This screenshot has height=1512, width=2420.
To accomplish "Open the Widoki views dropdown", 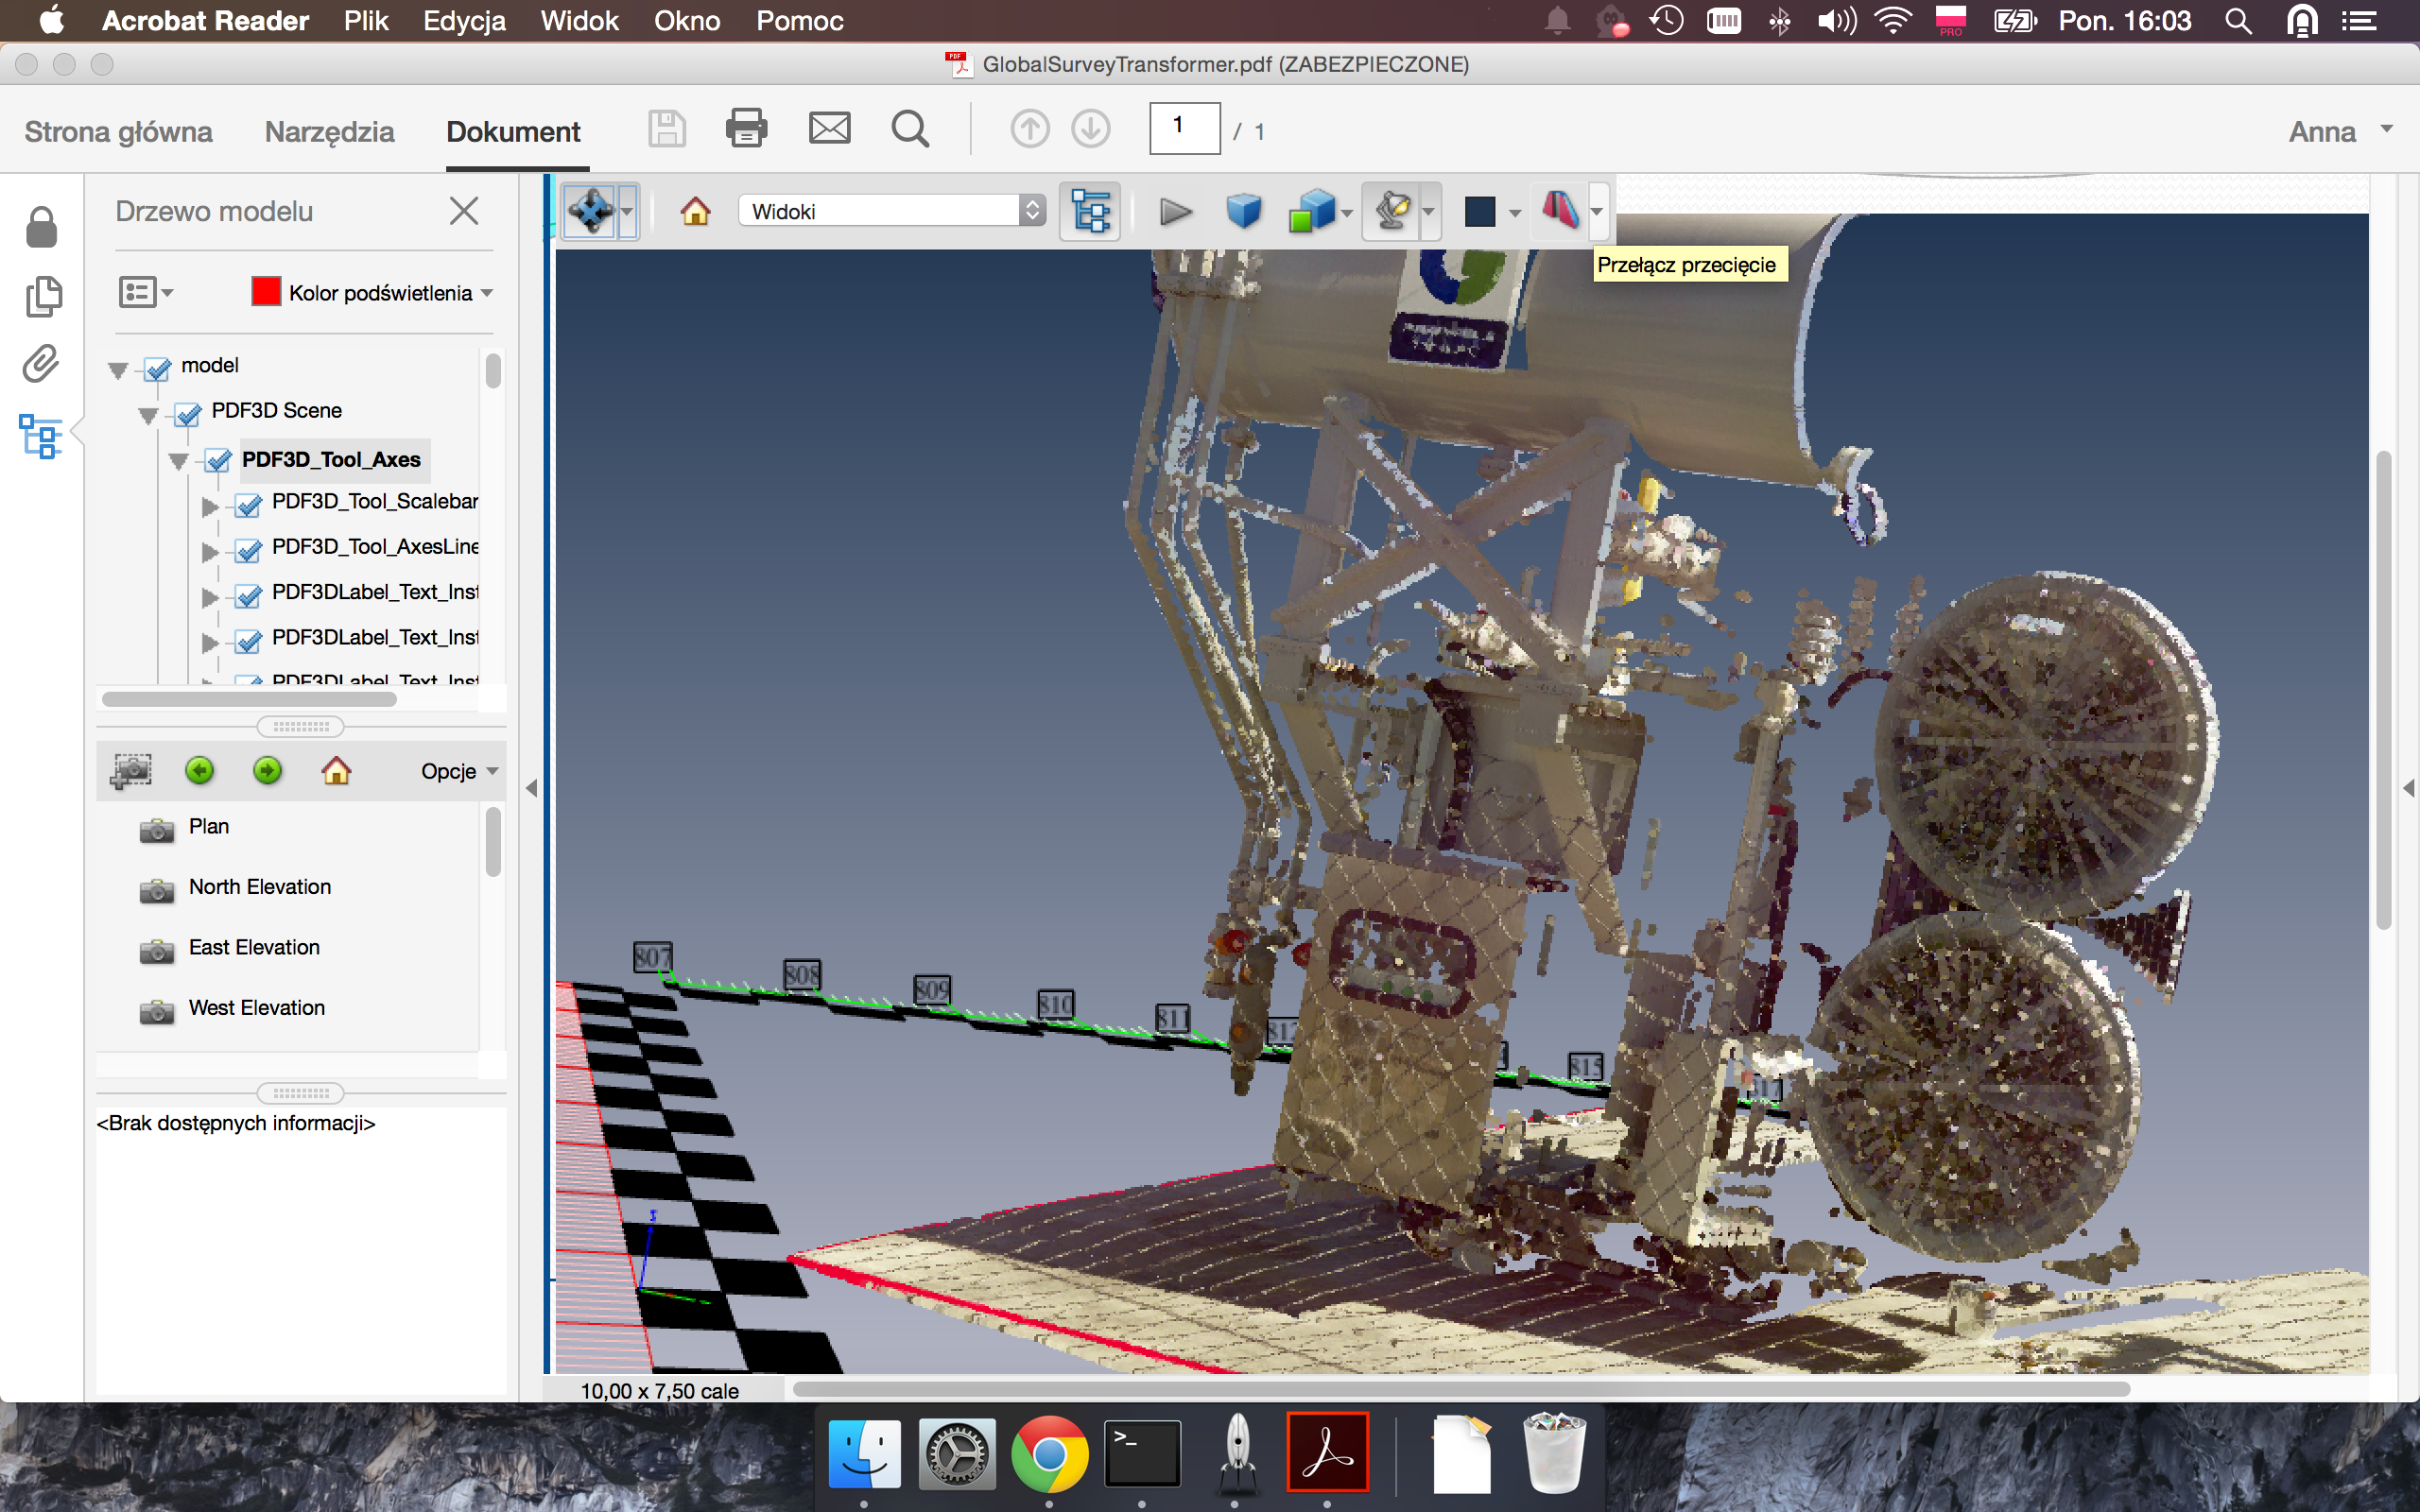I will 891,211.
